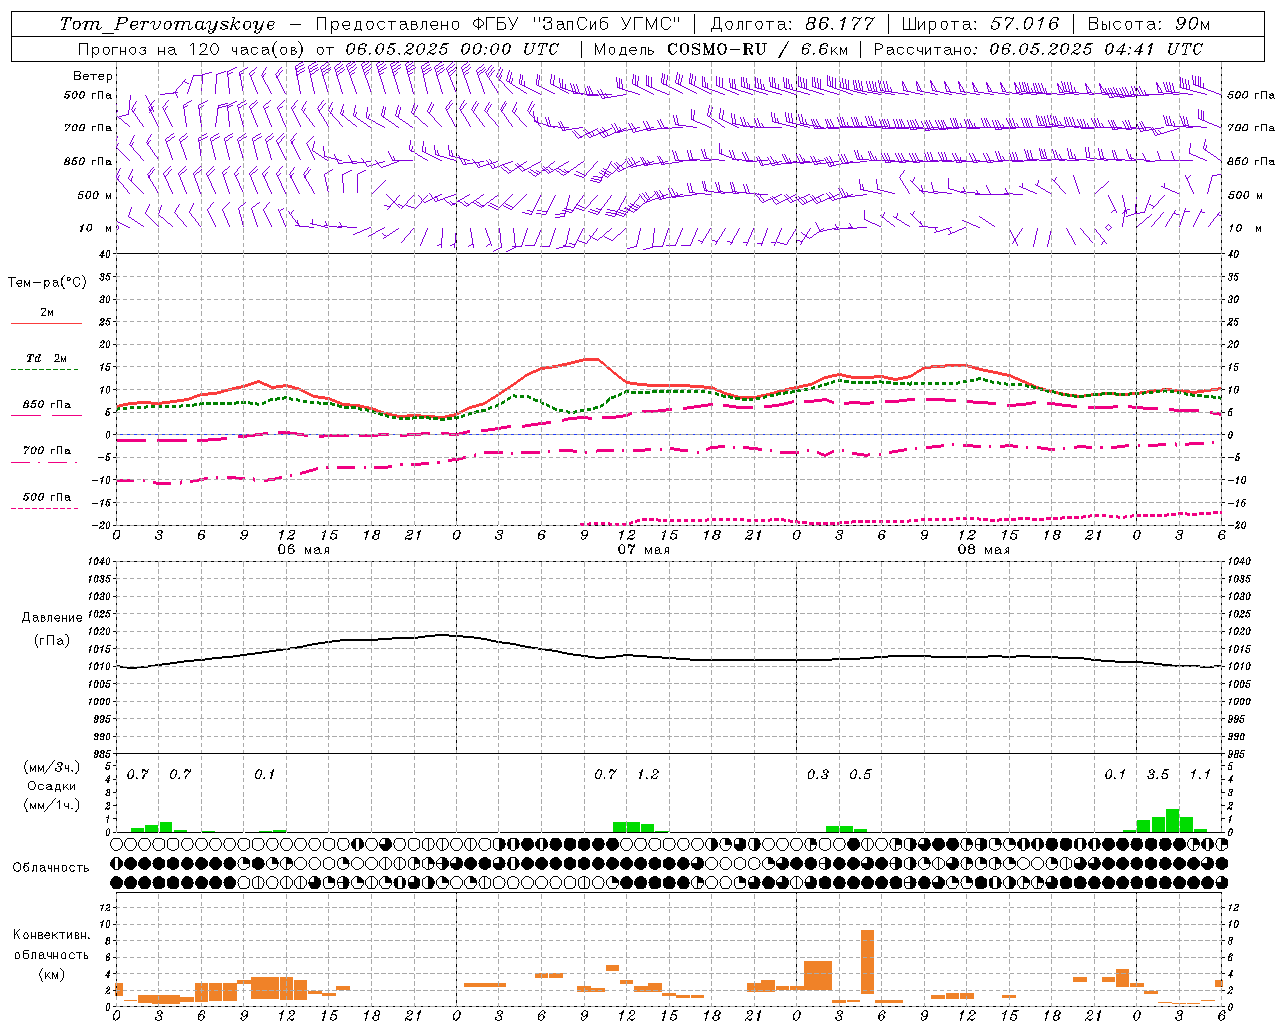1280x1024 pixels.
Task: Click the tallest orange convective cloud bar
Action: click(x=867, y=961)
